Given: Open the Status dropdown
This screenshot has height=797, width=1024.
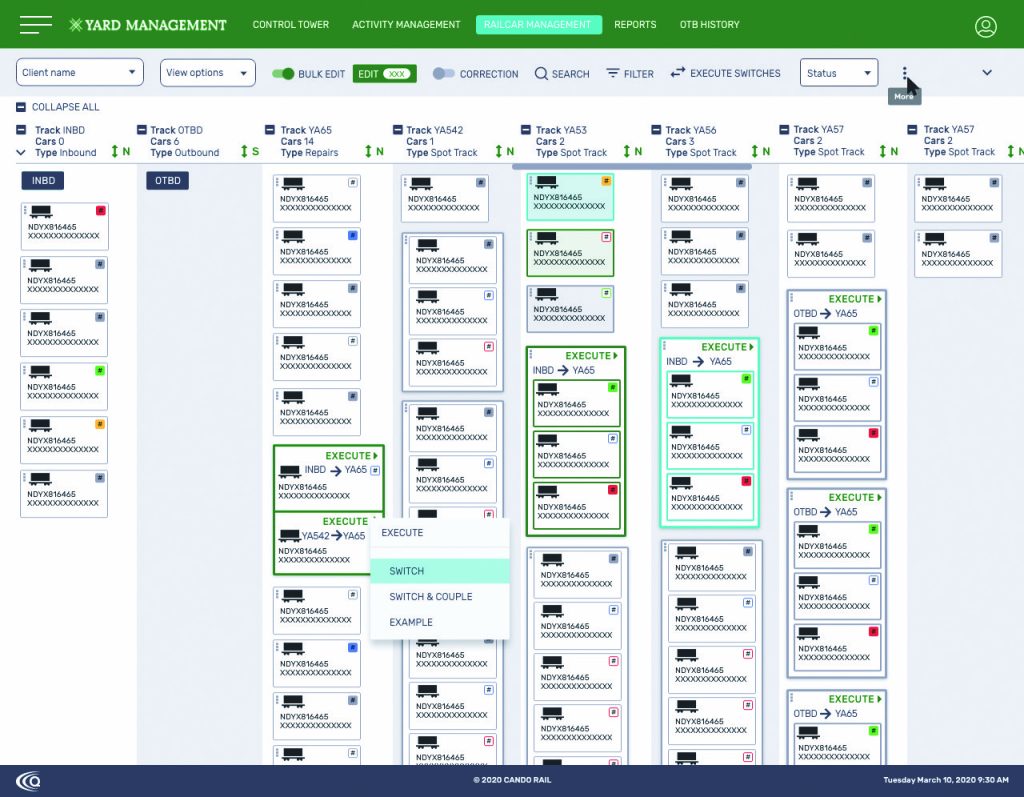Looking at the screenshot, I should [x=838, y=73].
